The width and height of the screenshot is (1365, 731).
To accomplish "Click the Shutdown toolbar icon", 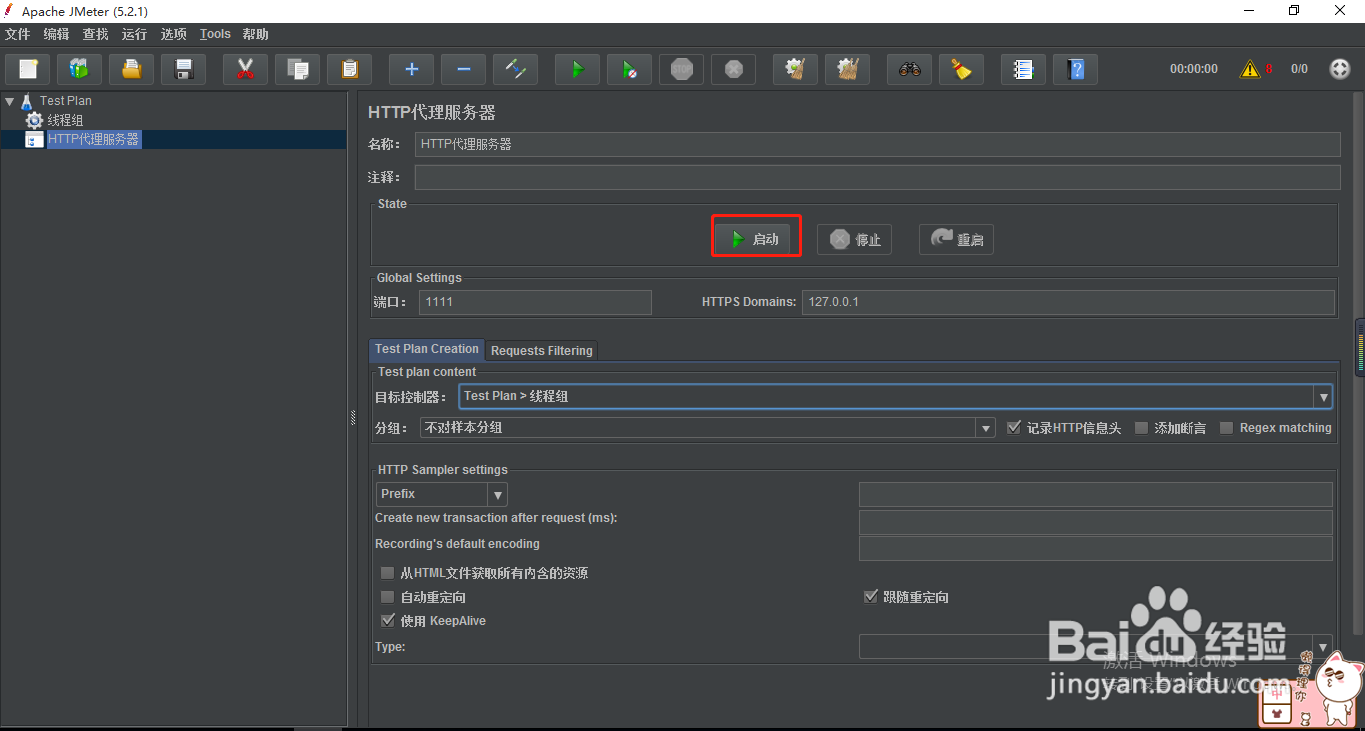I will 733,69.
